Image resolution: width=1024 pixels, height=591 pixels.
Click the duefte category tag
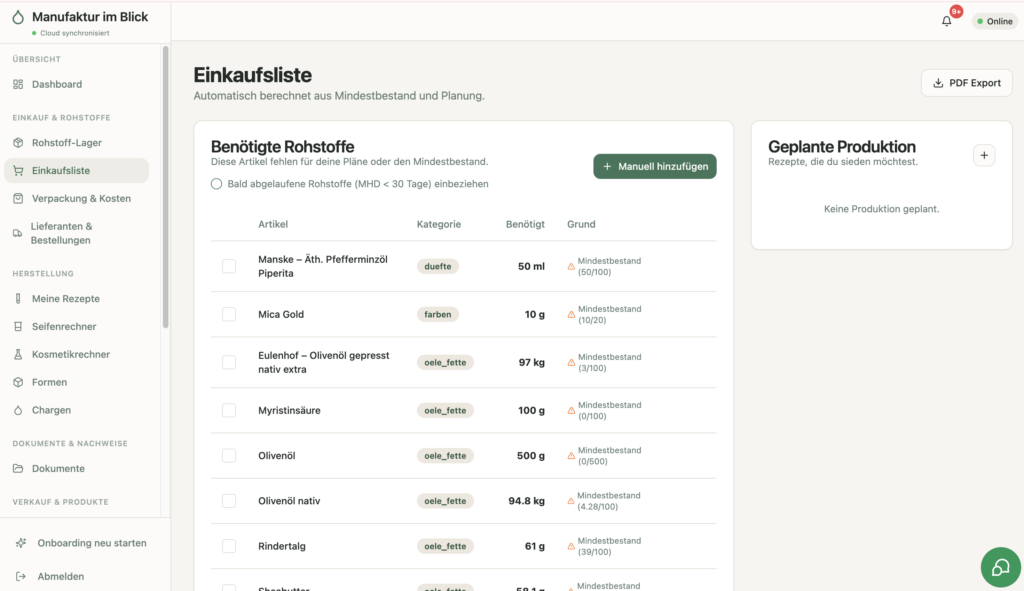pos(438,266)
